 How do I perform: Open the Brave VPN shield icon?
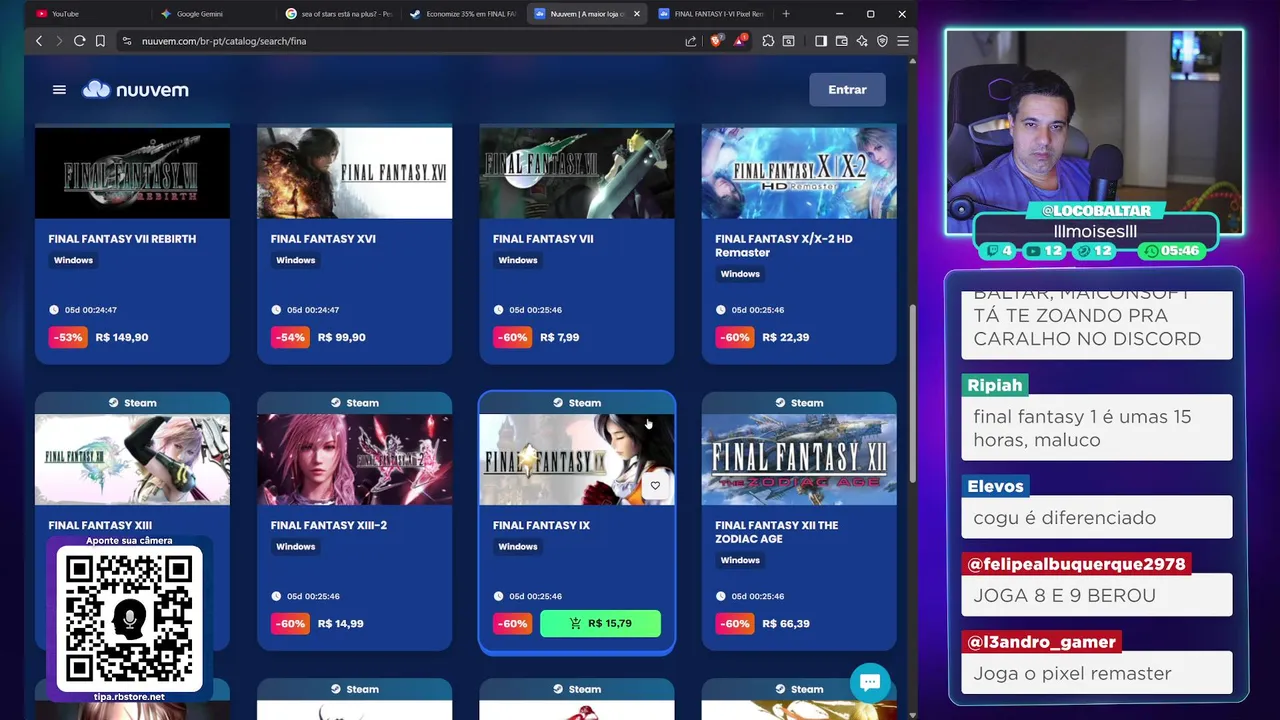coord(882,41)
